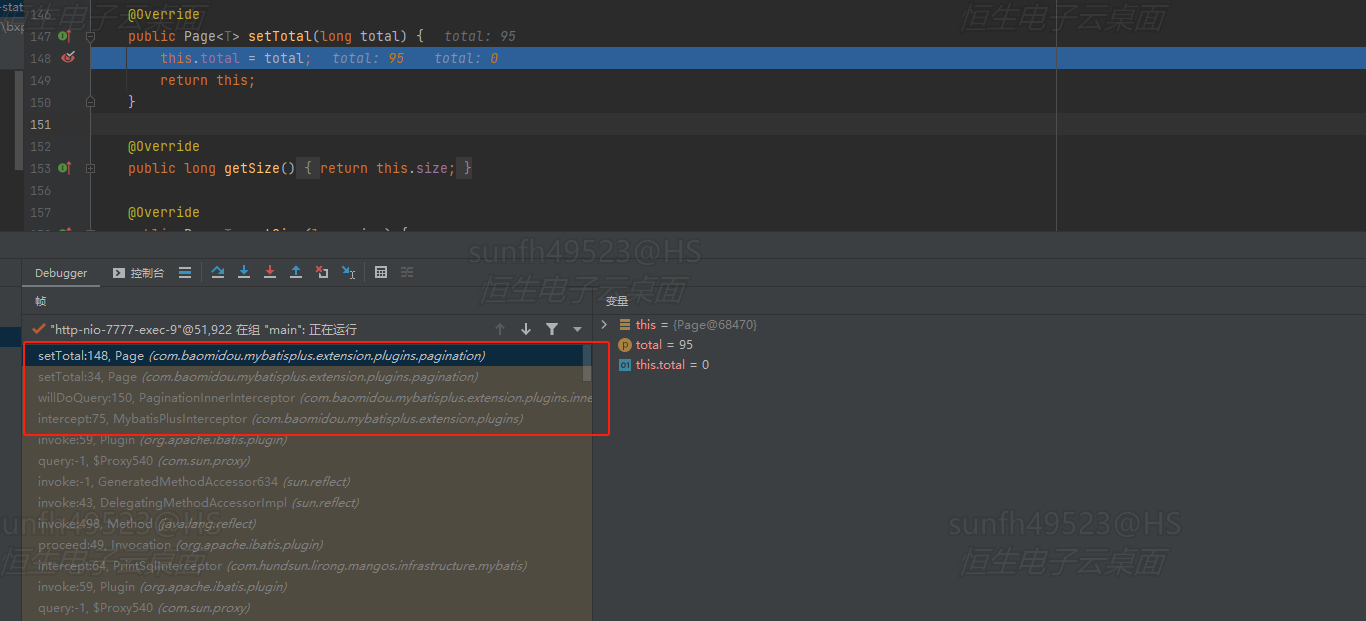Click the fold-end marker on line 150
Screen dimensions: 1366x621
[x=90, y=102]
